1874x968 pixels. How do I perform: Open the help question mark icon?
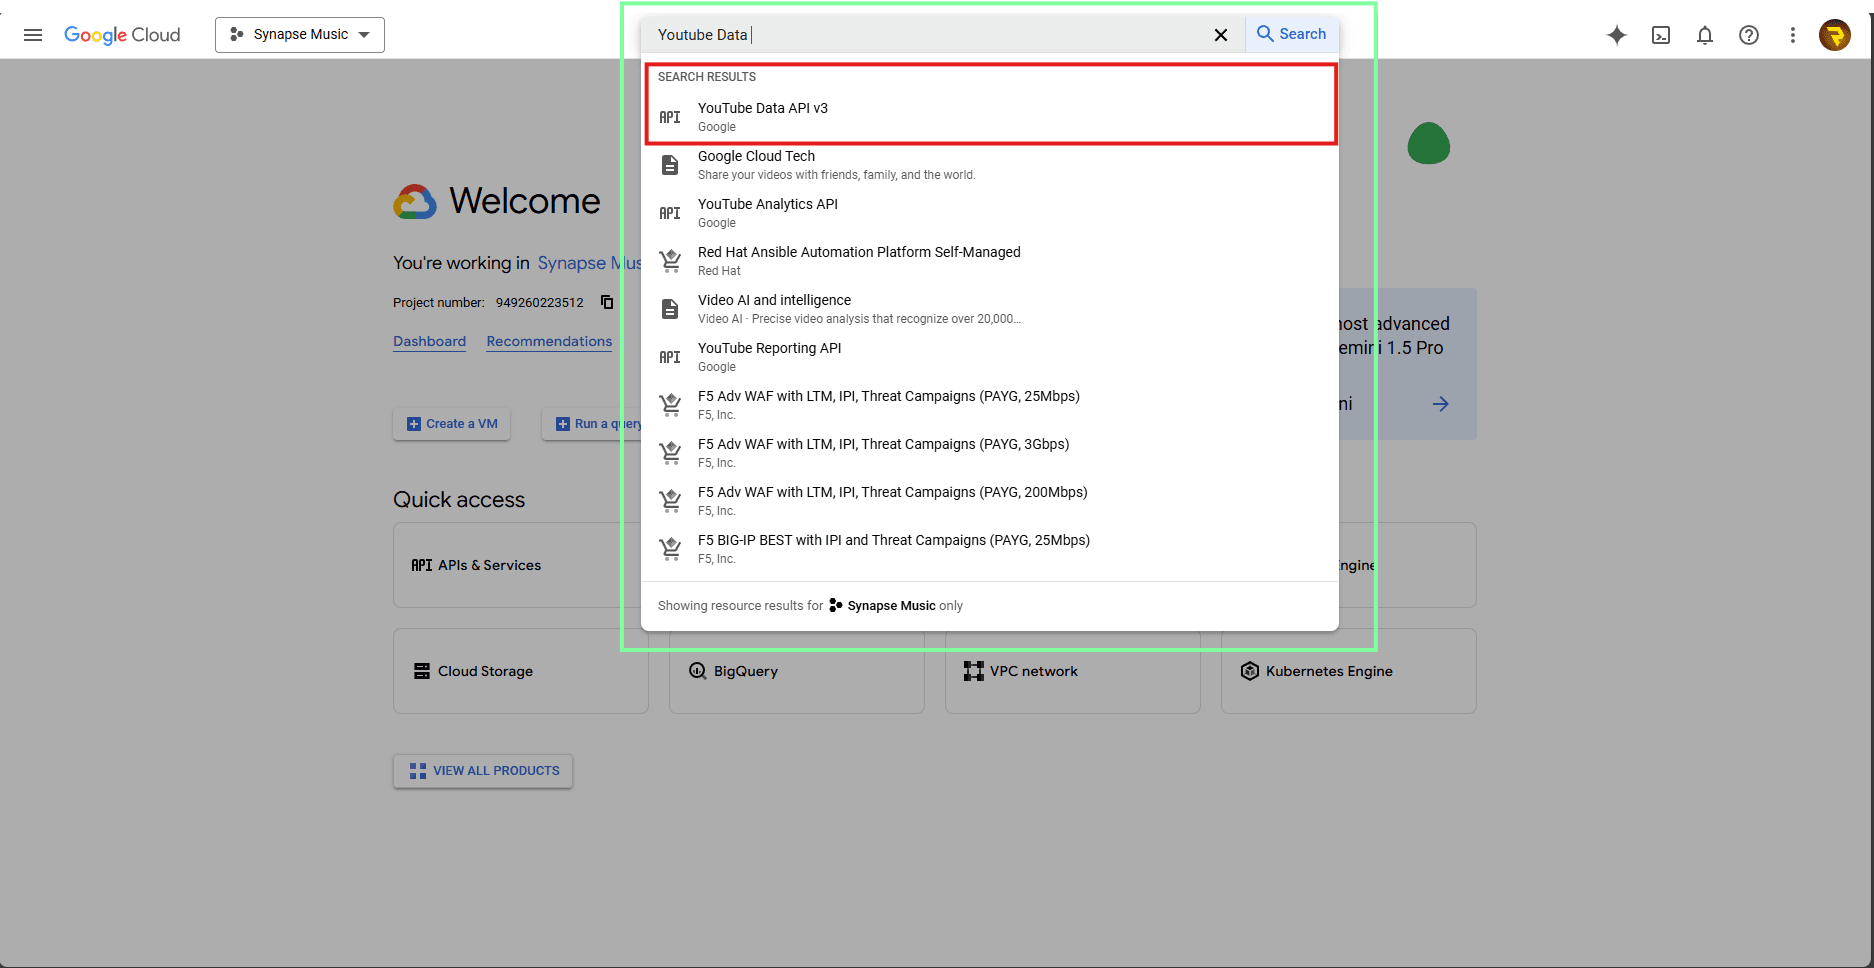pyautogui.click(x=1749, y=35)
